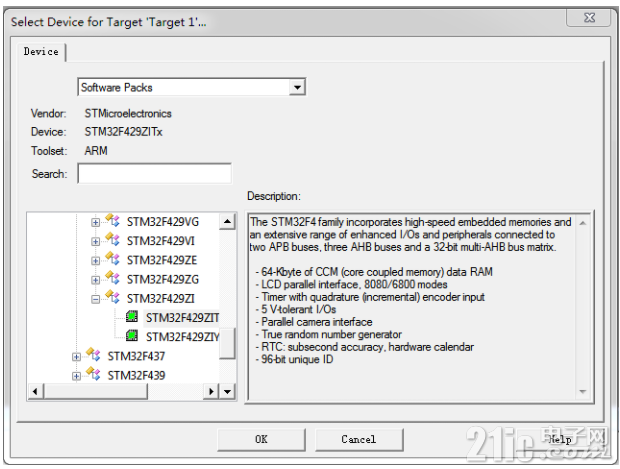The width and height of the screenshot is (620, 469).
Task: Click the STM32F429ZITx device name text
Action: click(x=123, y=132)
